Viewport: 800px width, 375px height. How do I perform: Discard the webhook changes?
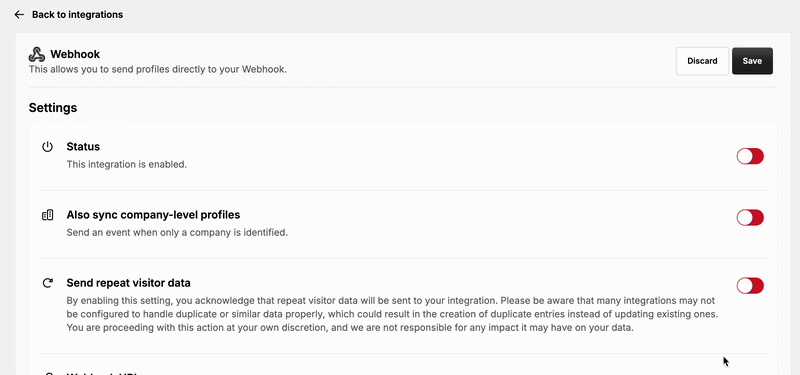click(x=702, y=61)
